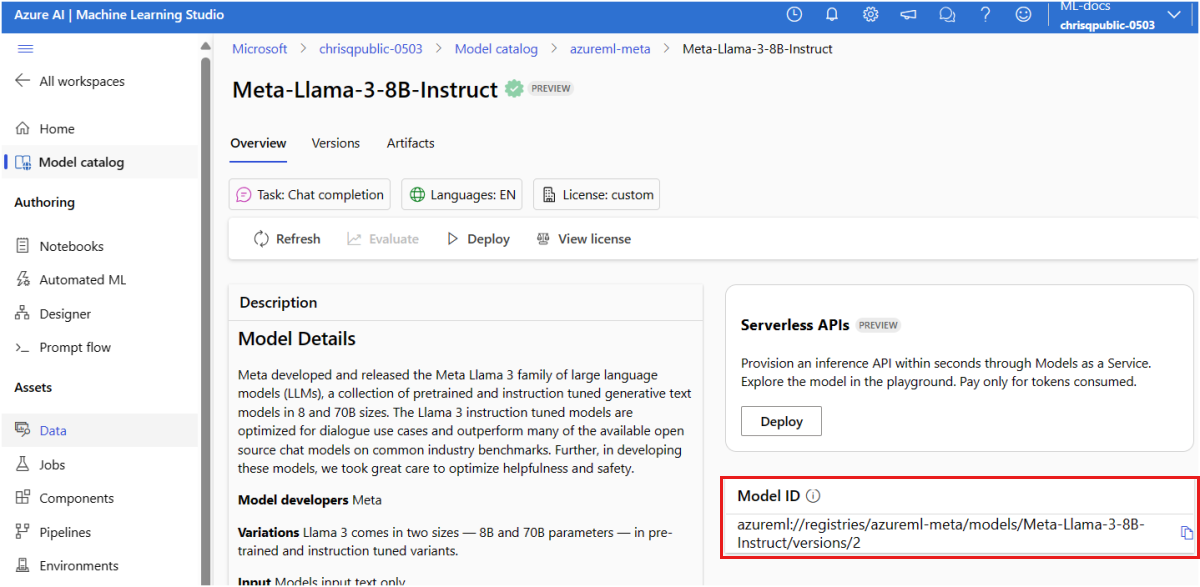The width and height of the screenshot is (1200, 587).
Task: Click the Model ID info icon
Action: point(813,496)
